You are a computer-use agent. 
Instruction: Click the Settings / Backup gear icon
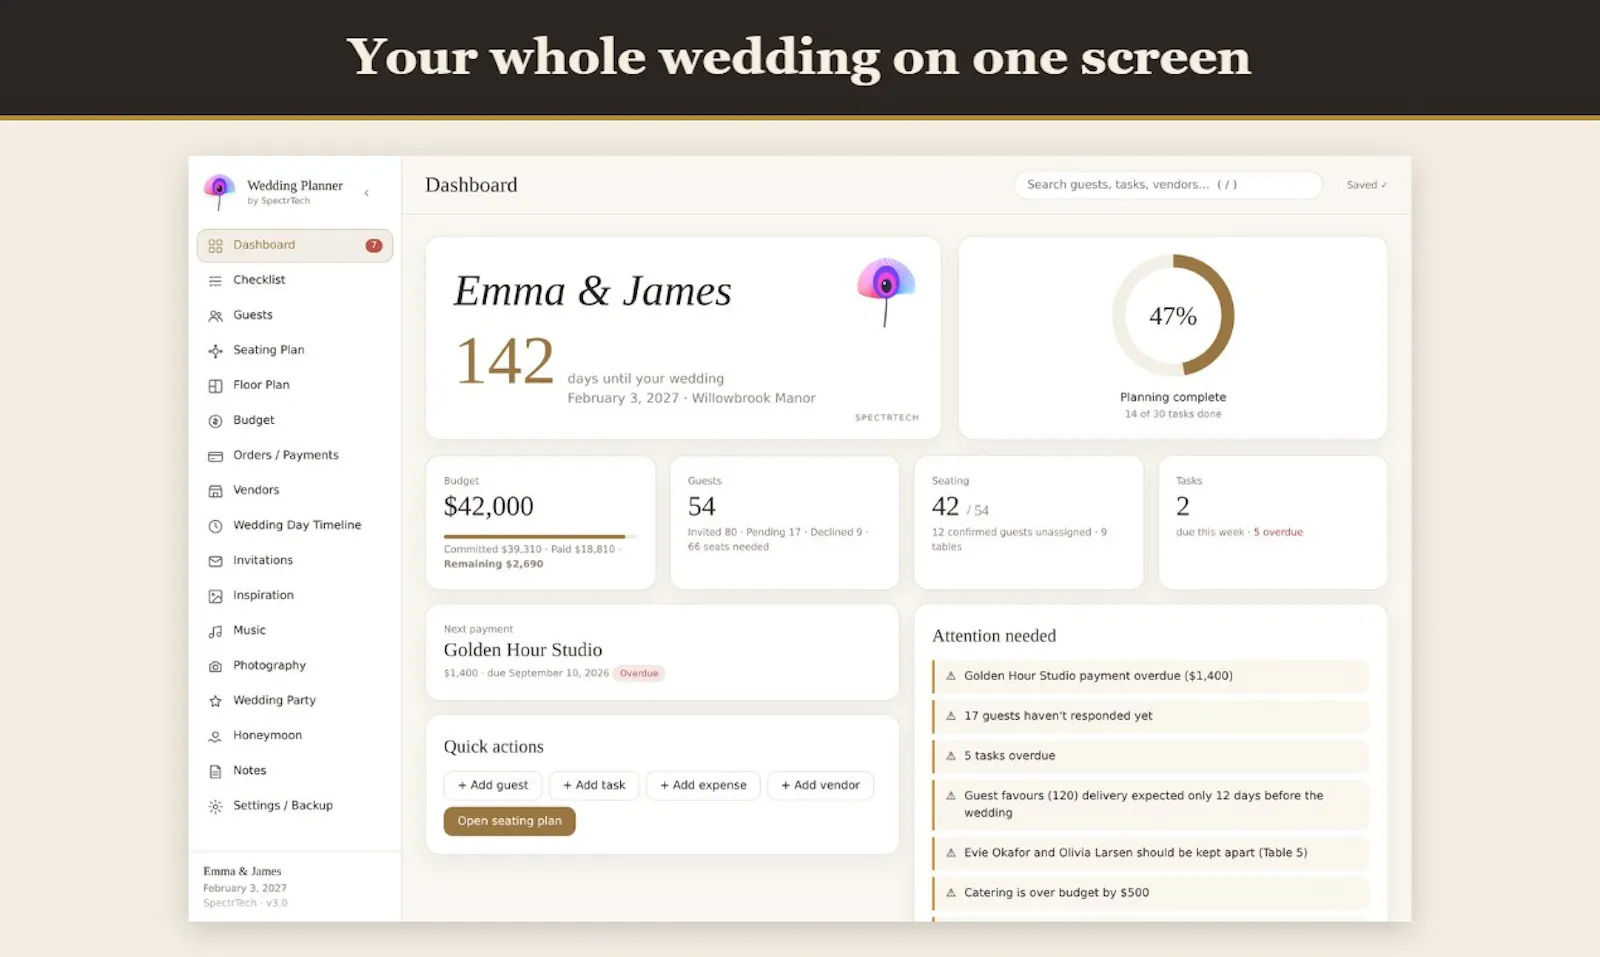(215, 806)
